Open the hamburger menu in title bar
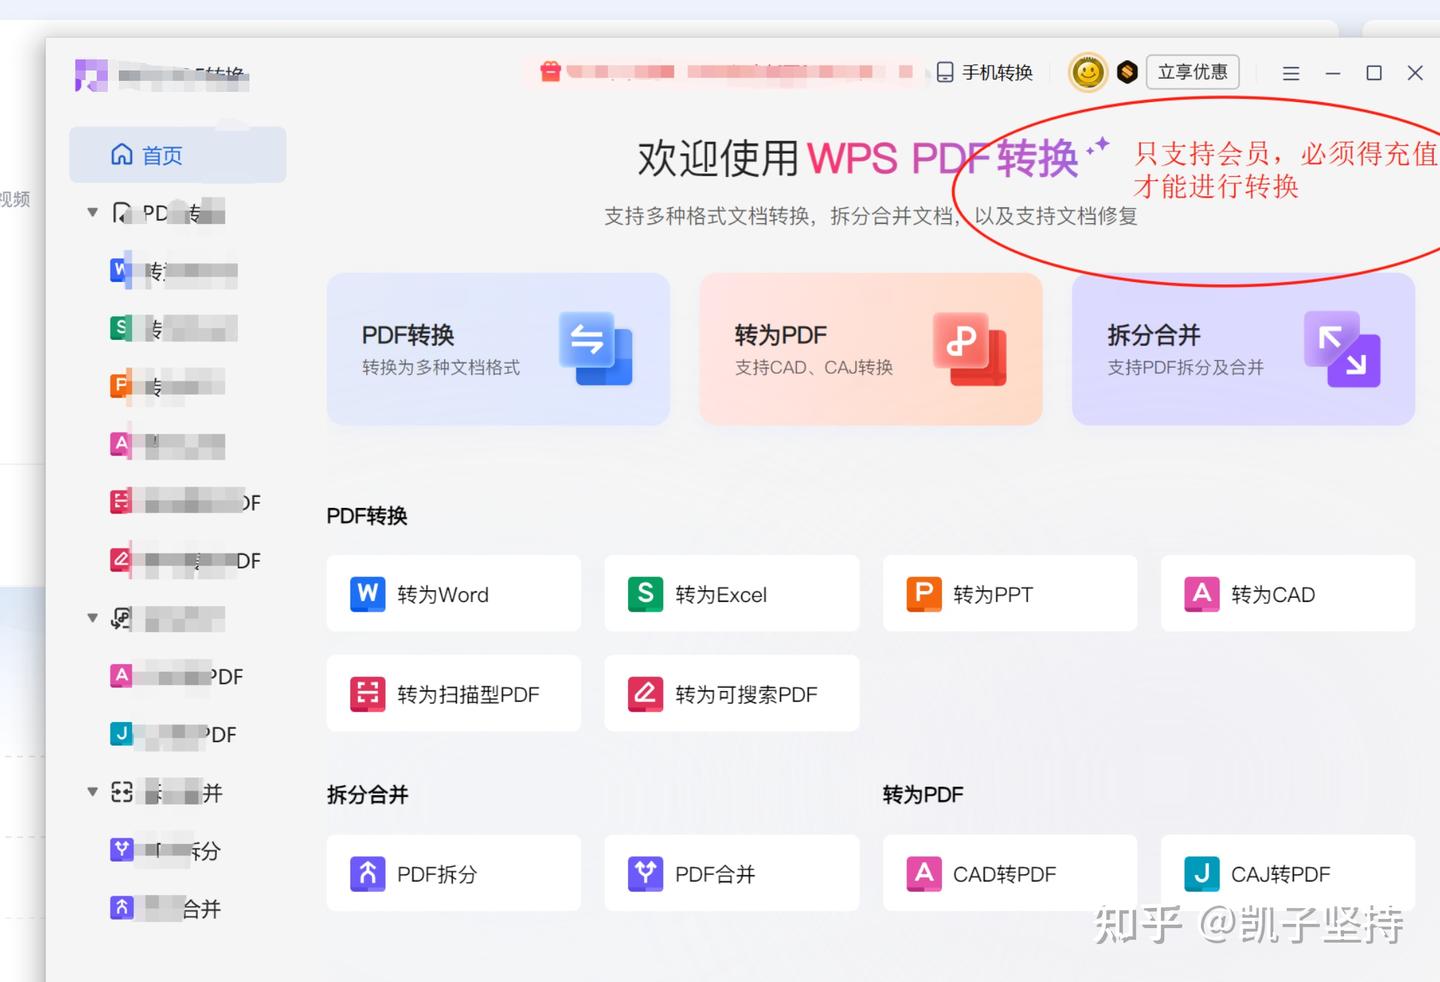1440x982 pixels. click(1290, 72)
